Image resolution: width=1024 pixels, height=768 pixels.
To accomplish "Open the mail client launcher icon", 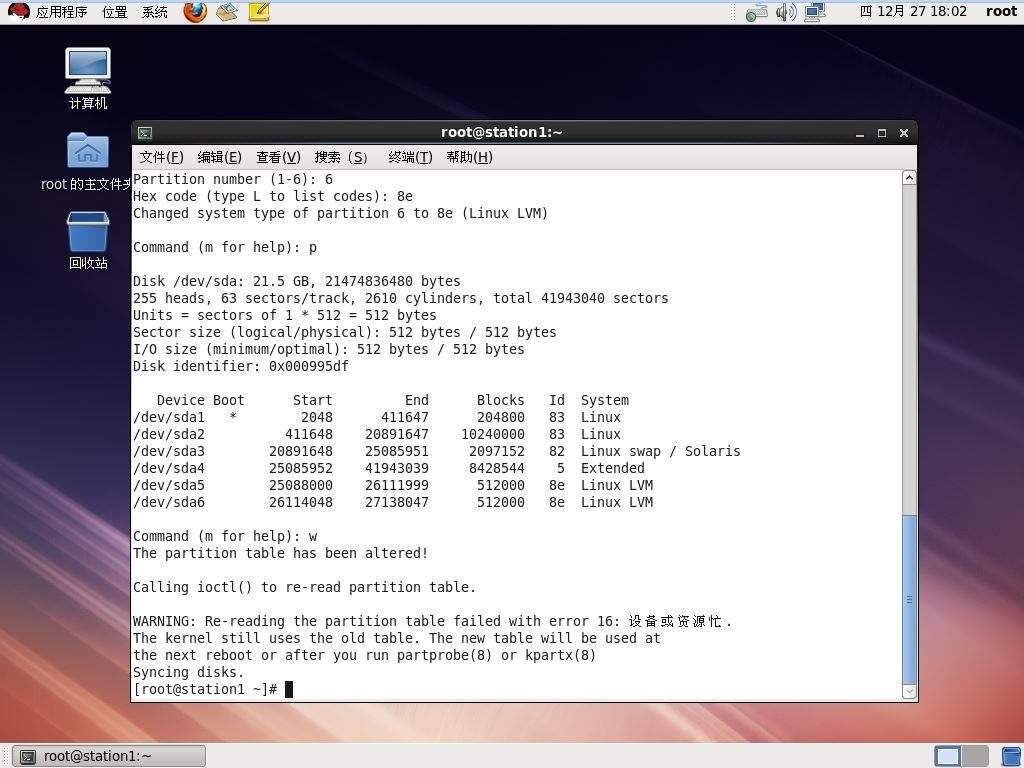I will pos(227,12).
